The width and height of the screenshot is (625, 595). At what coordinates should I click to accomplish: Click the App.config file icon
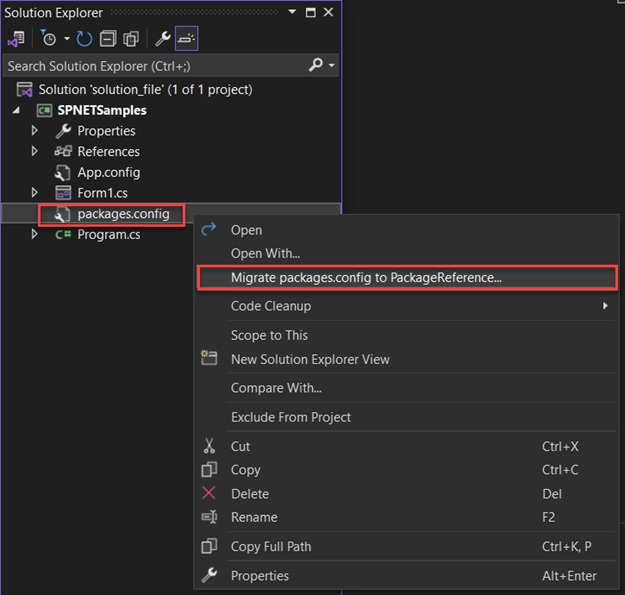(x=63, y=173)
